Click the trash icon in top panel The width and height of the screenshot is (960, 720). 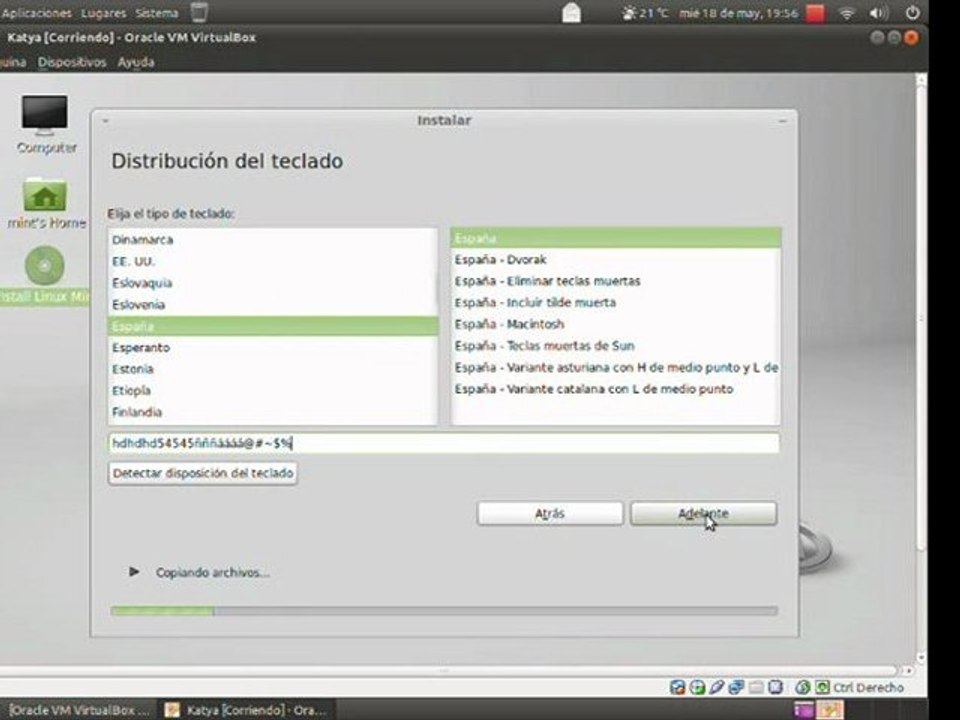pyautogui.click(x=199, y=12)
